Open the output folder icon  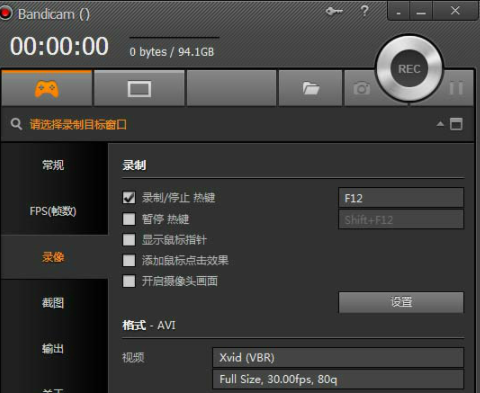[311, 89]
